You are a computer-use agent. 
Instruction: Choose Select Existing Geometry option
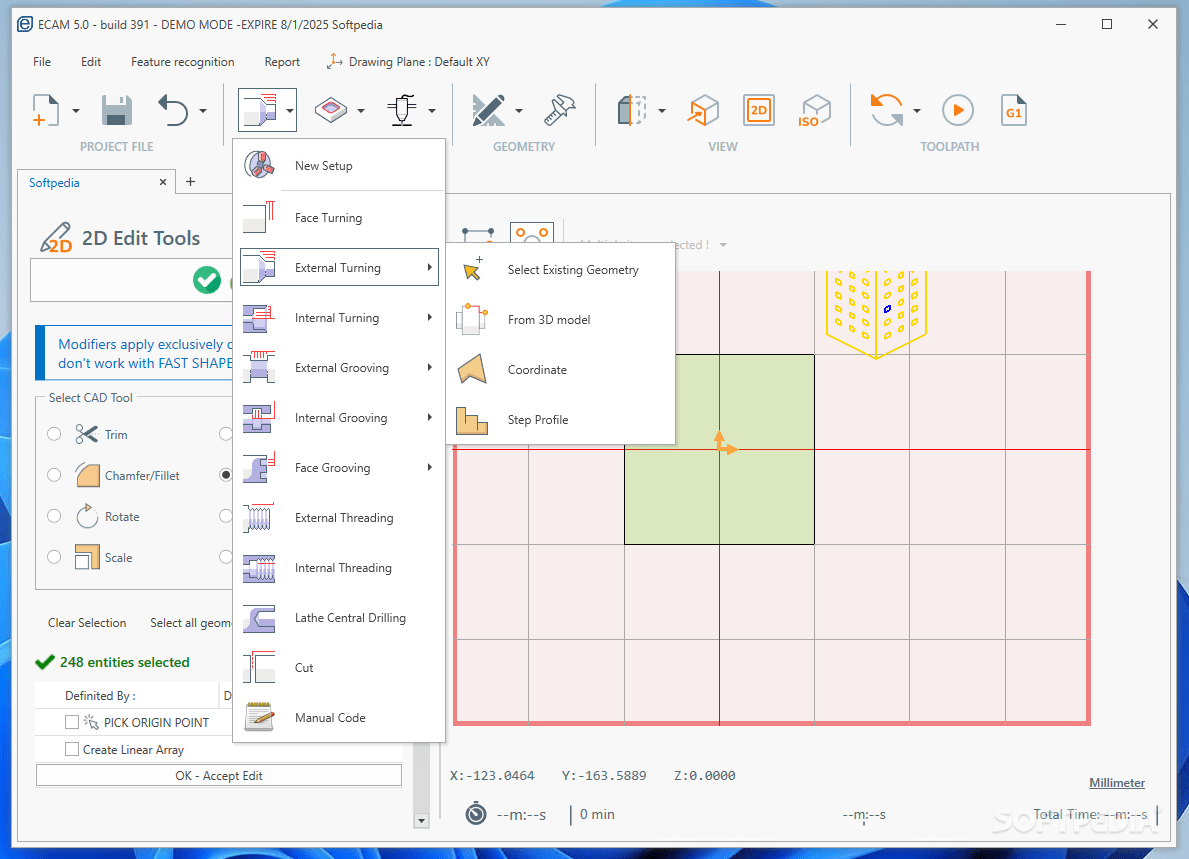(x=560, y=270)
